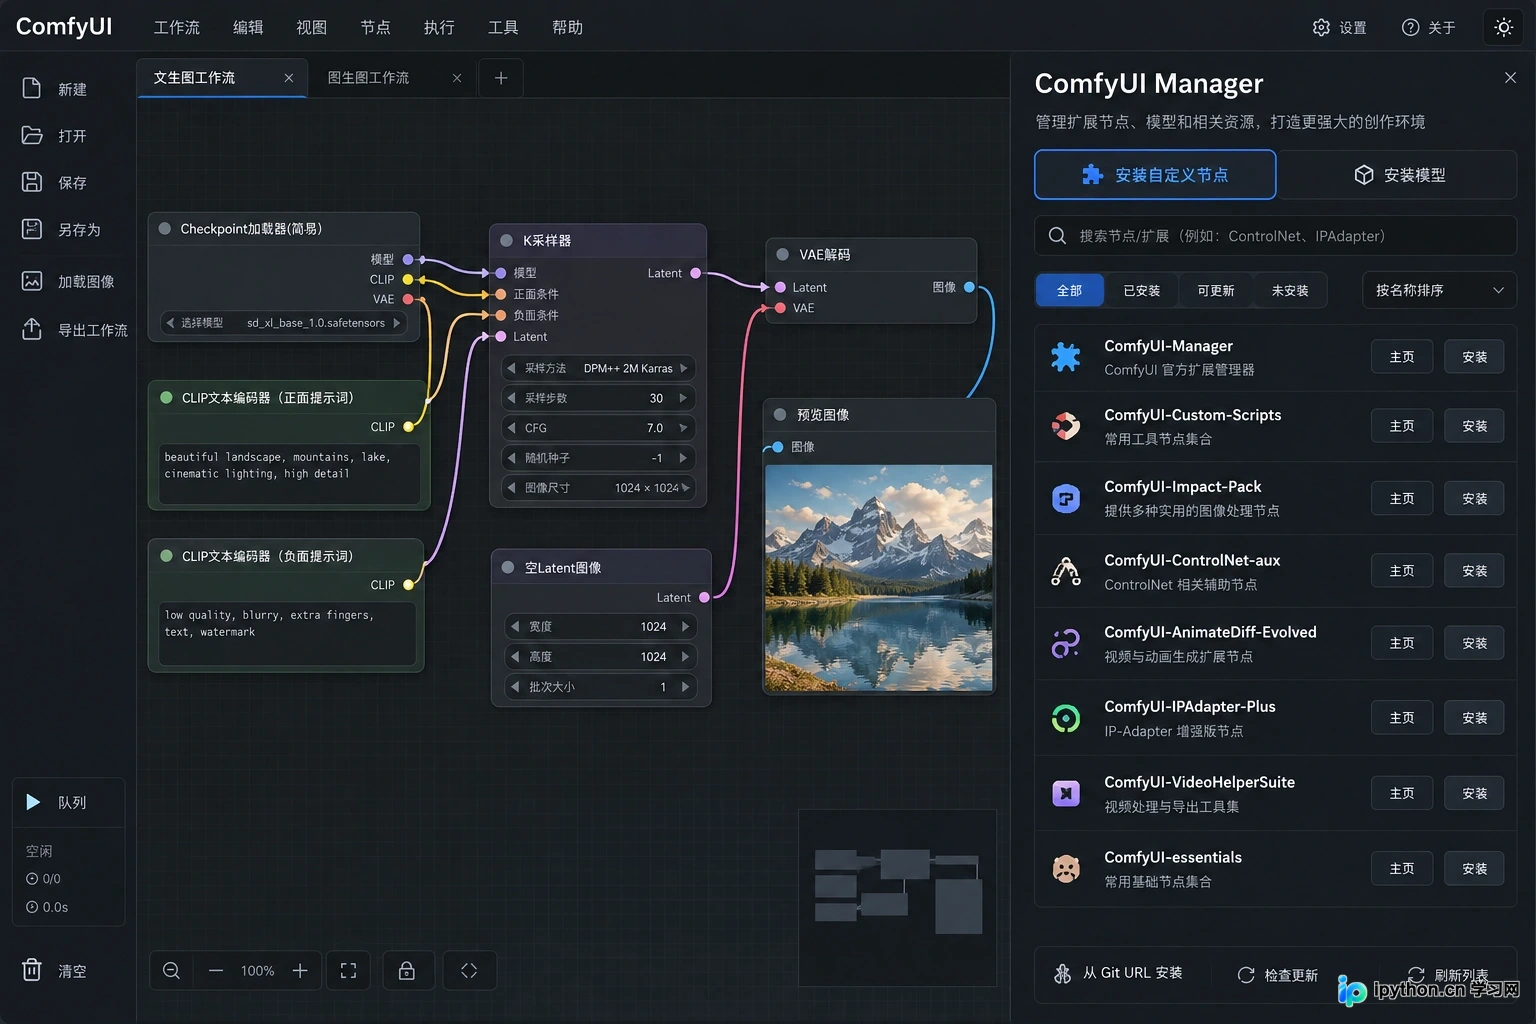Install ComfyUI-Custom-Scripts extension

[1474, 426]
